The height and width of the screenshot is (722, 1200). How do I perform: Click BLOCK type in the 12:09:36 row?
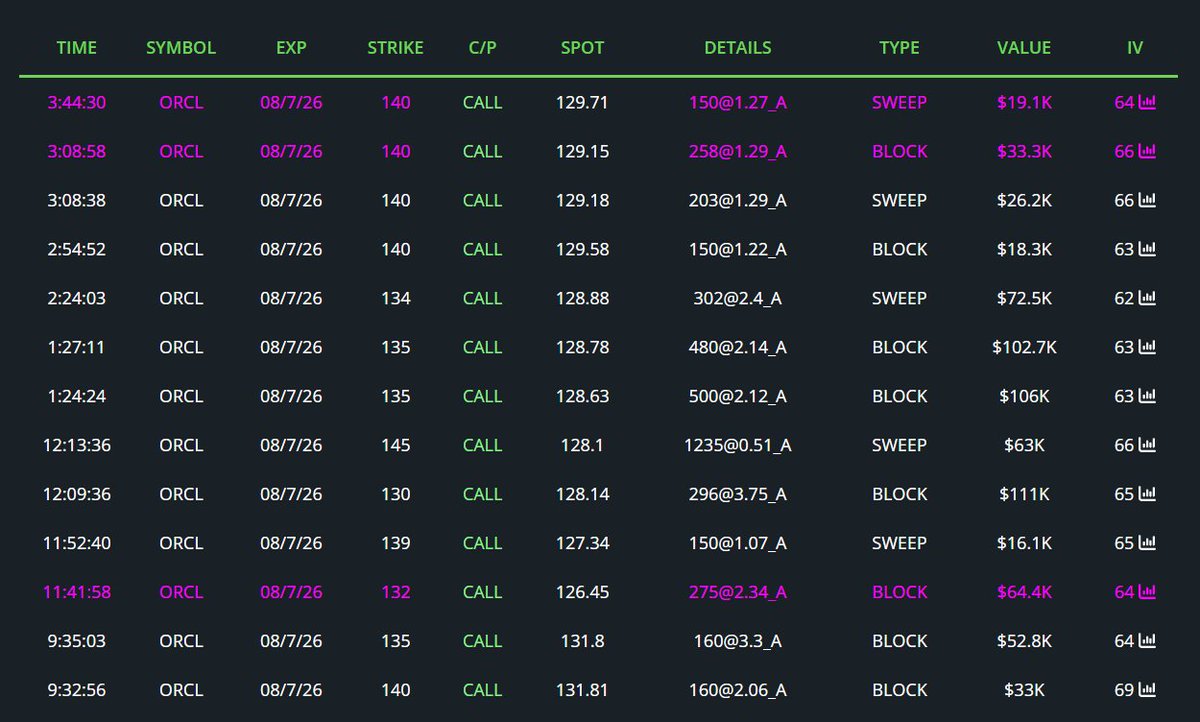tap(899, 494)
